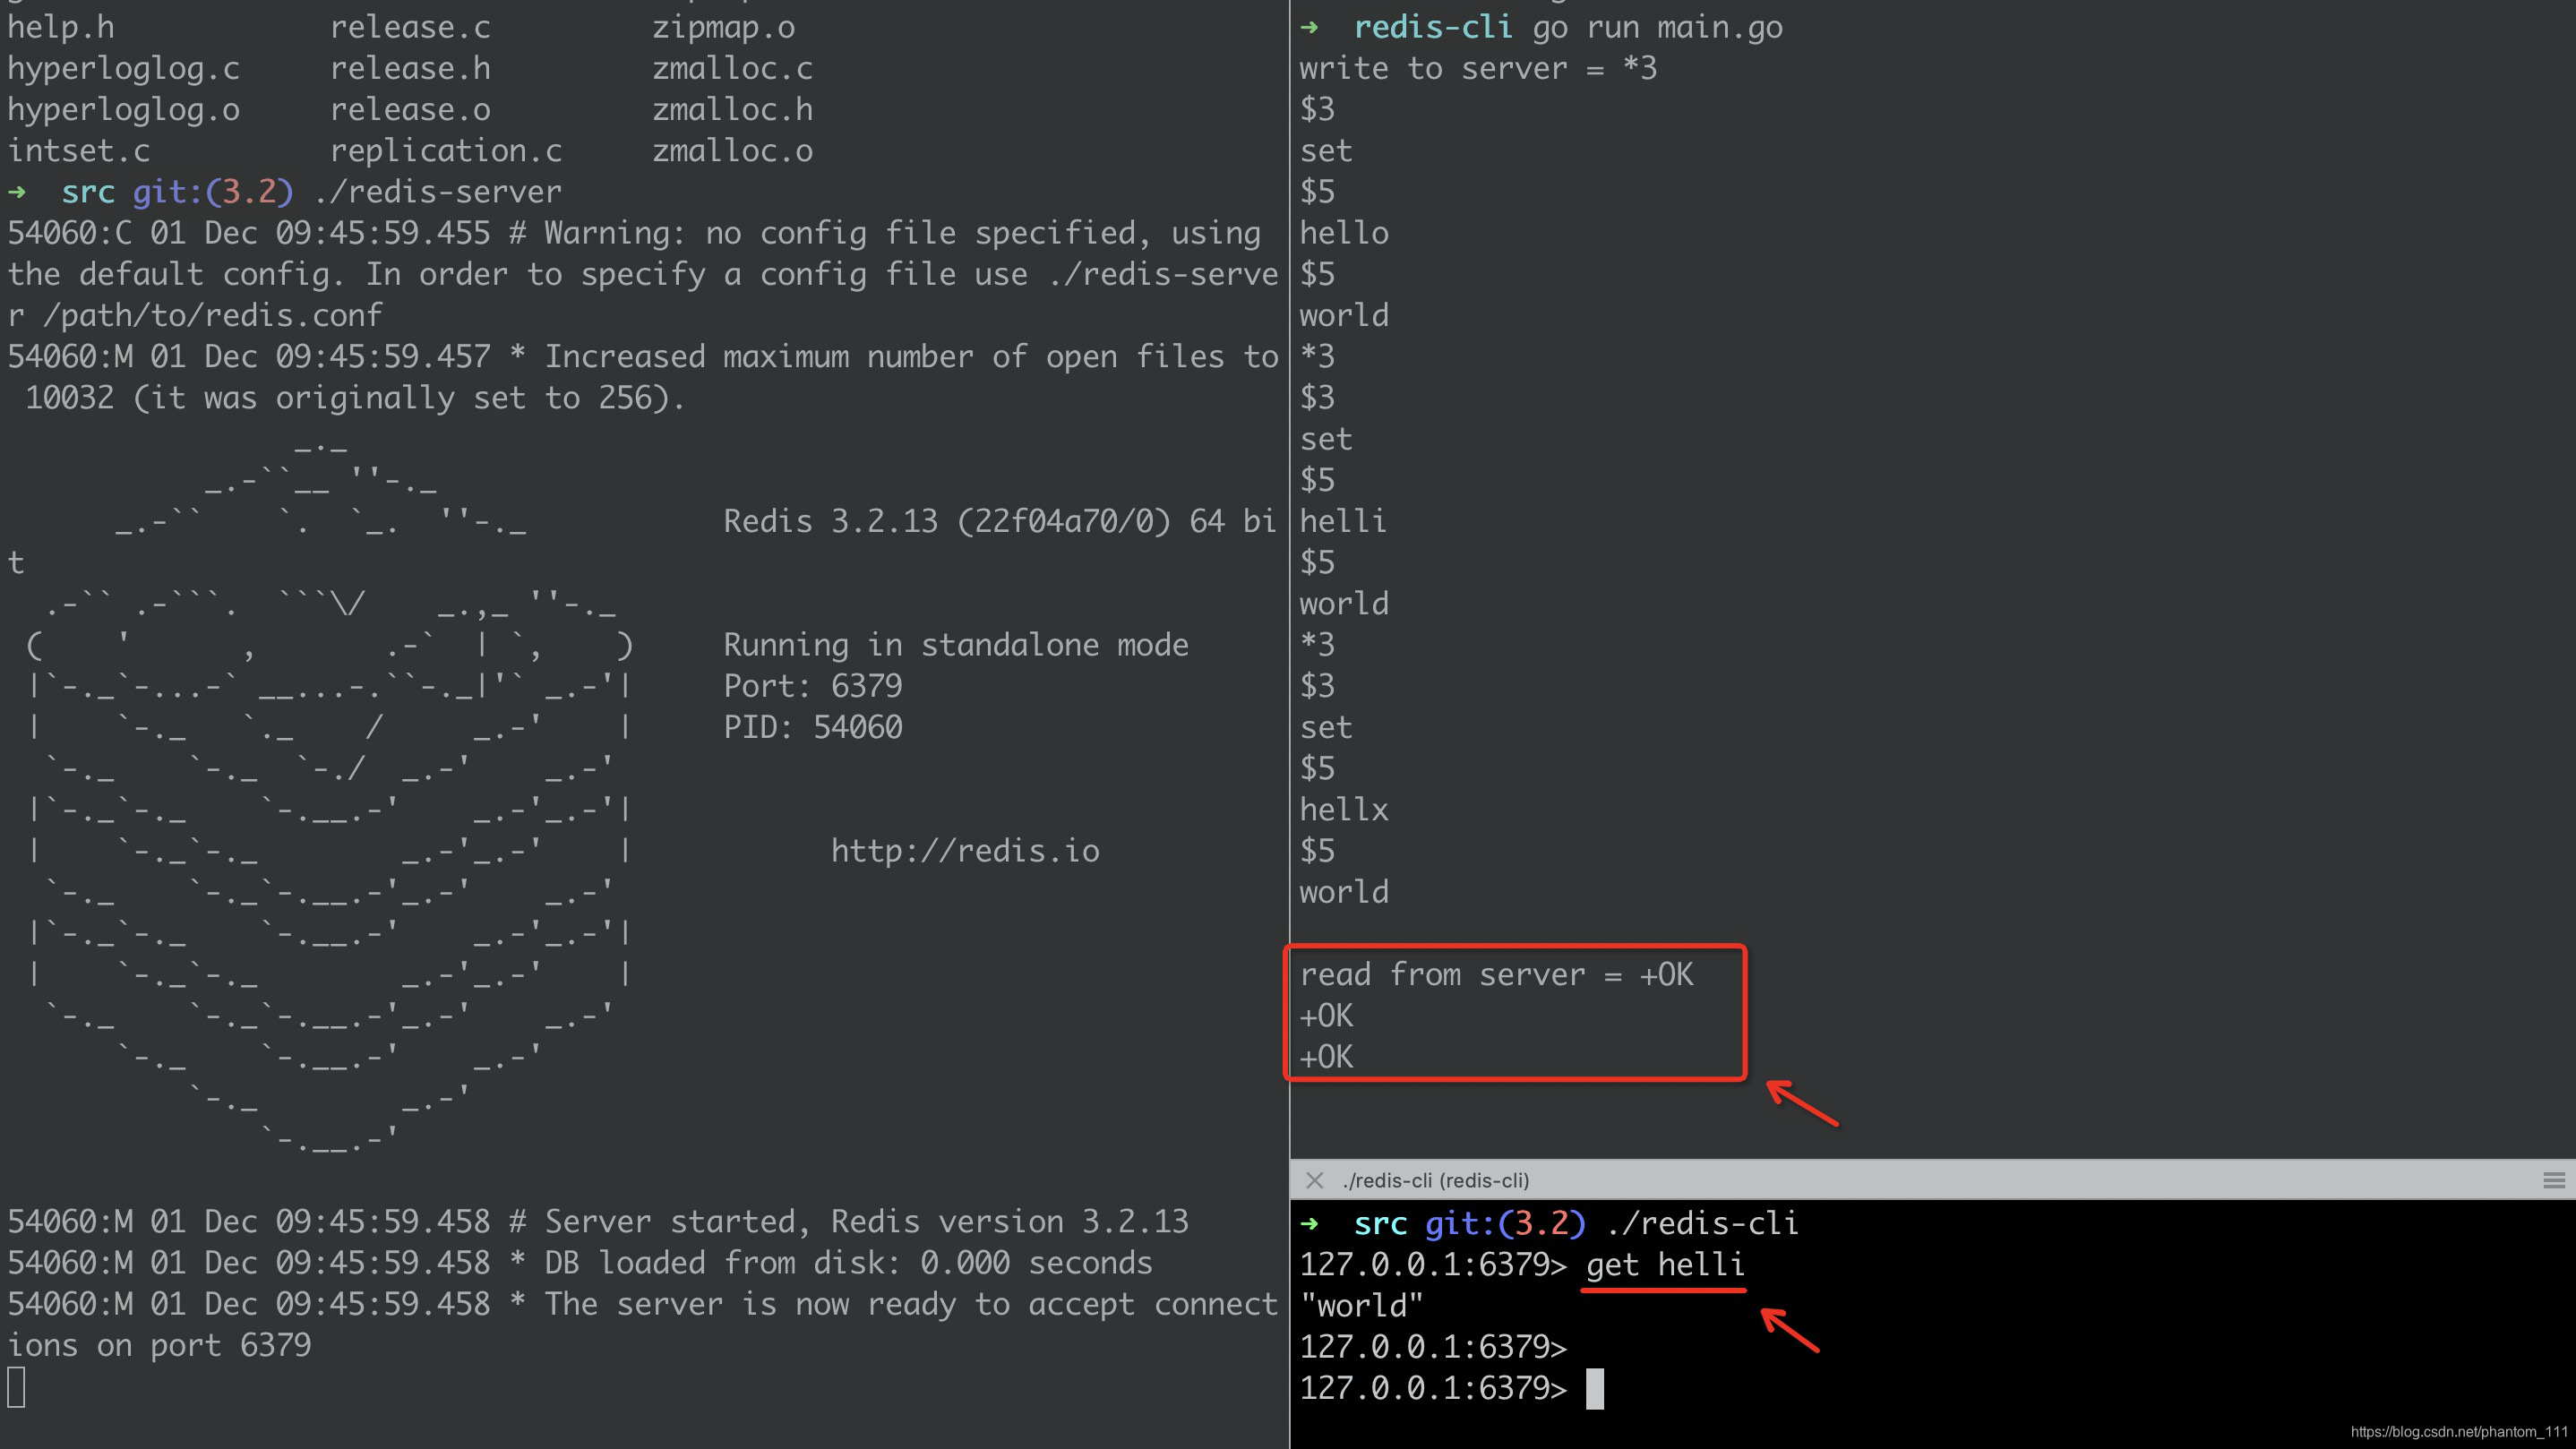This screenshot has width=2576, height=1449.
Task: Click file name 'help.h'
Action: [x=61, y=28]
